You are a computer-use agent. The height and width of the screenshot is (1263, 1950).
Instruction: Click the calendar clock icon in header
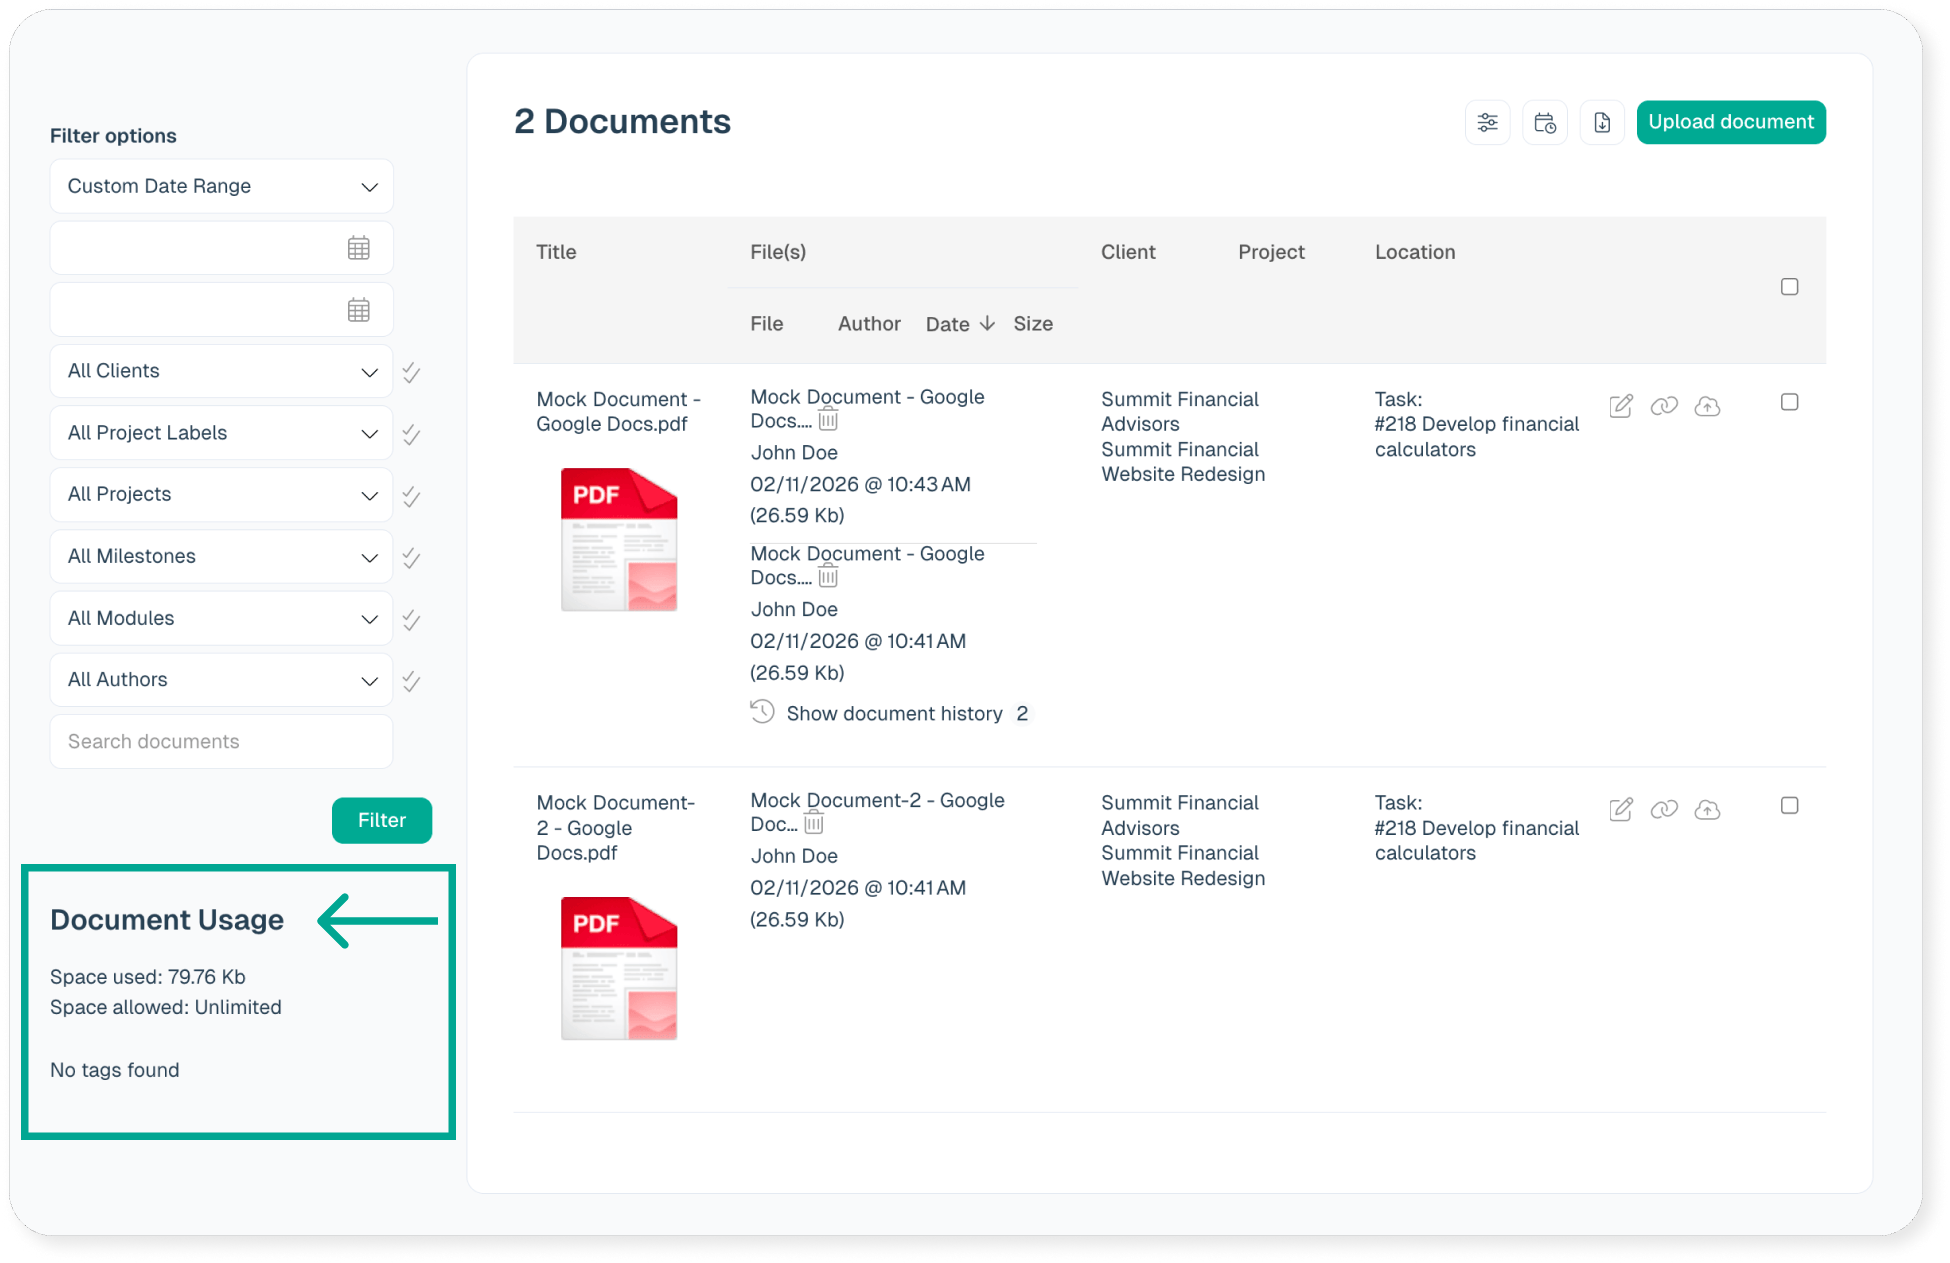(1544, 123)
